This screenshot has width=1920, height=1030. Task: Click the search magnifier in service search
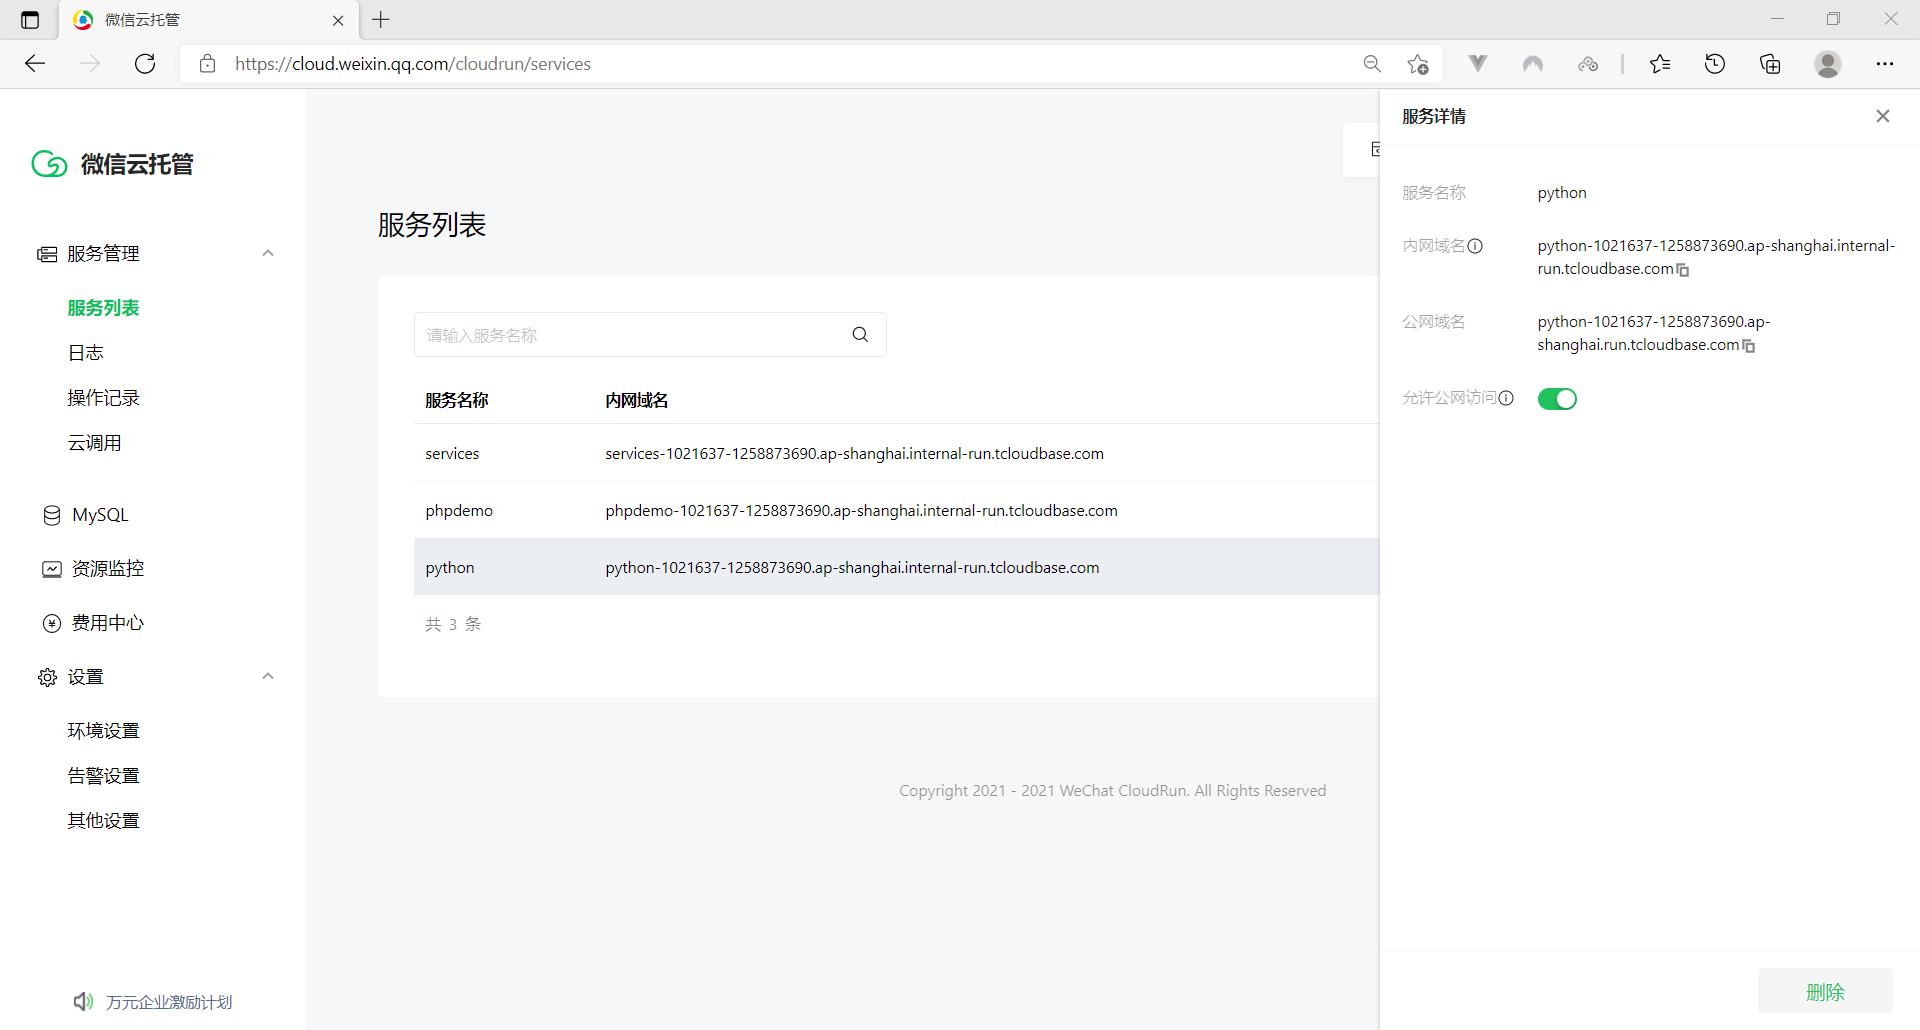[860, 335]
